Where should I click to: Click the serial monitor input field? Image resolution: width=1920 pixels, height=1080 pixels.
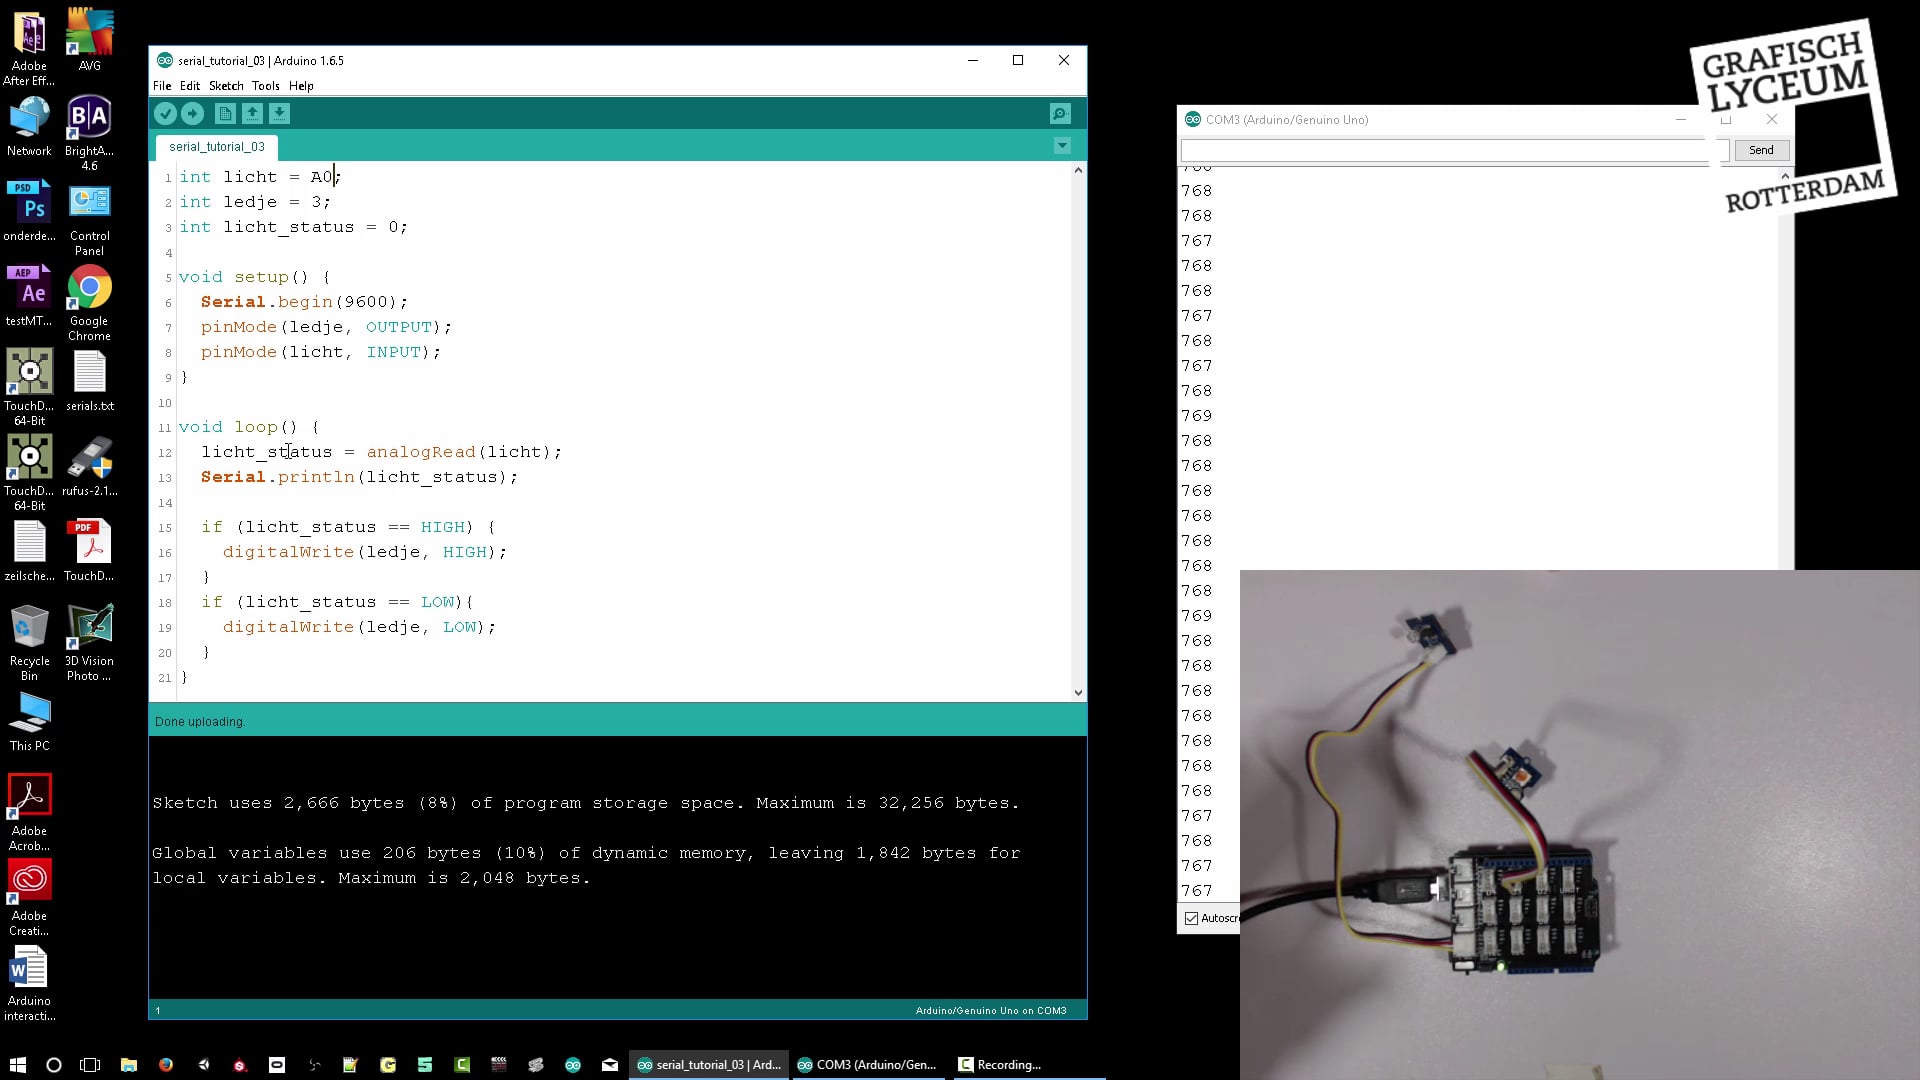point(1450,150)
